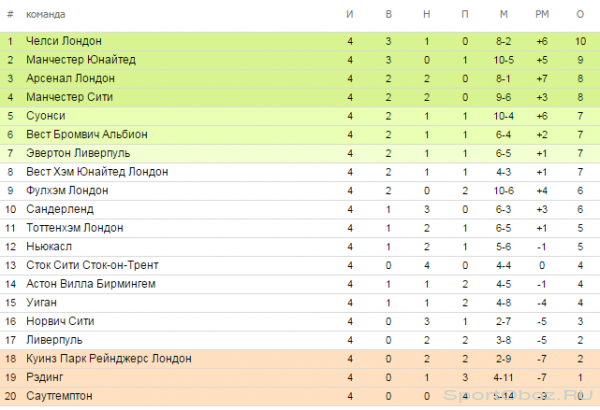Click the Челси Лондон team name
This screenshot has width=600, height=410.
click(64, 41)
